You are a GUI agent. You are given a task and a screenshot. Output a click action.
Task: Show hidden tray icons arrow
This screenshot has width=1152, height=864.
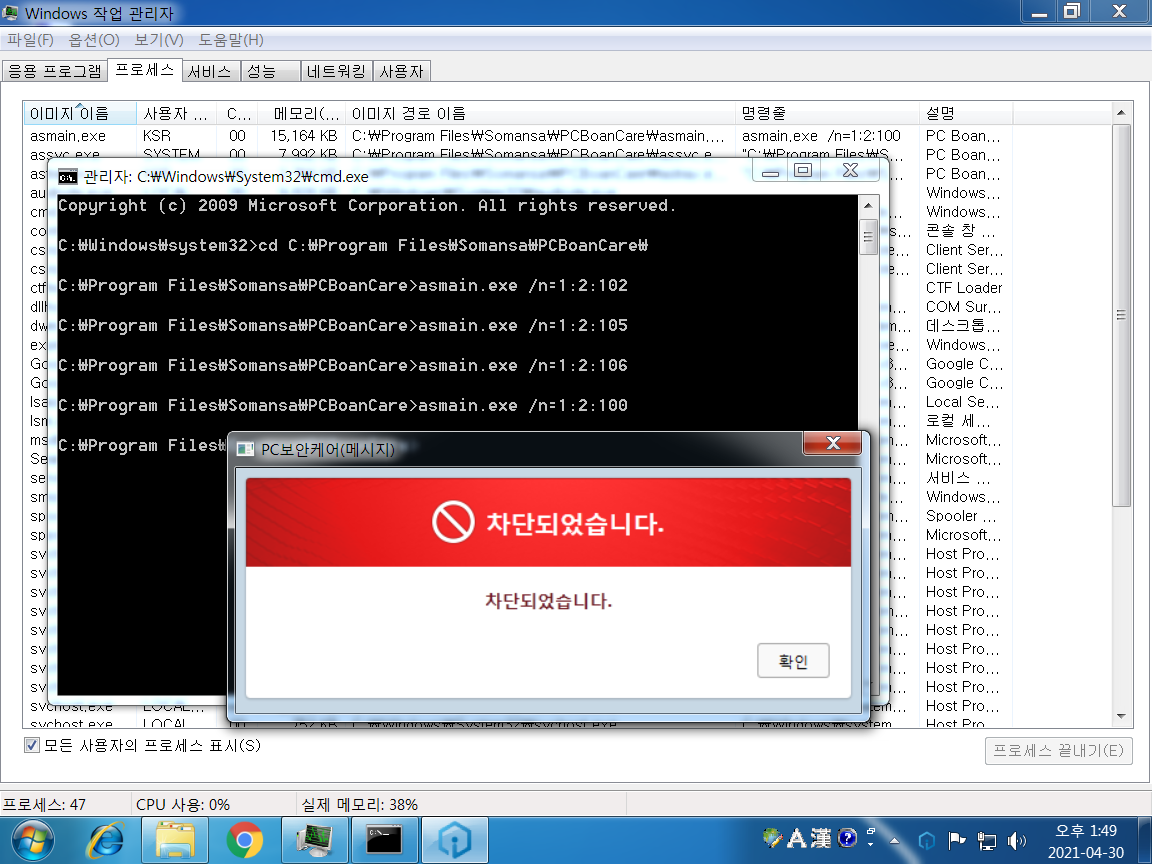click(x=894, y=840)
